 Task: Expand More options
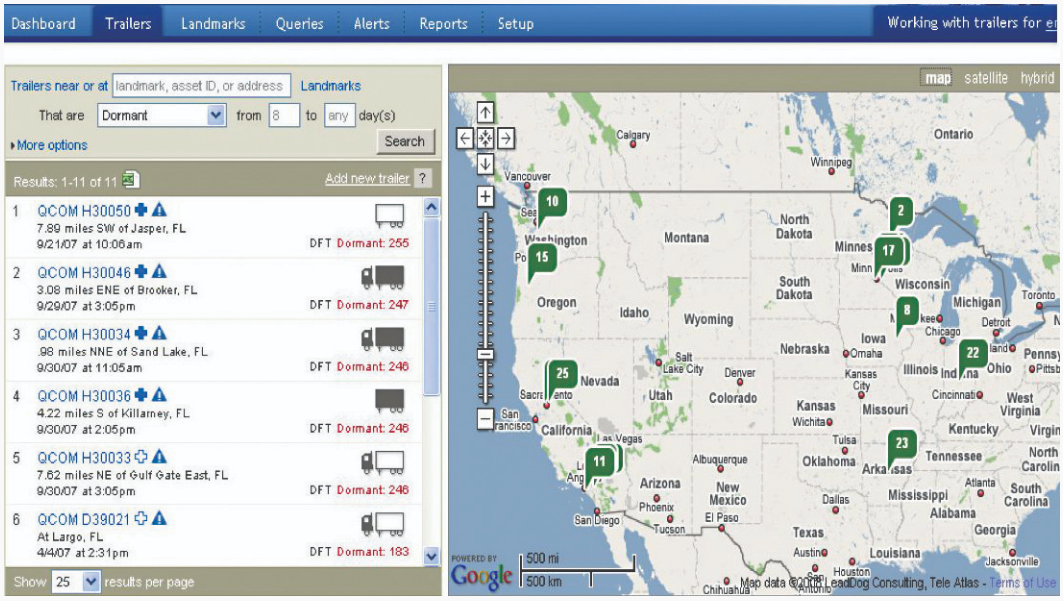pyautogui.click(x=50, y=146)
